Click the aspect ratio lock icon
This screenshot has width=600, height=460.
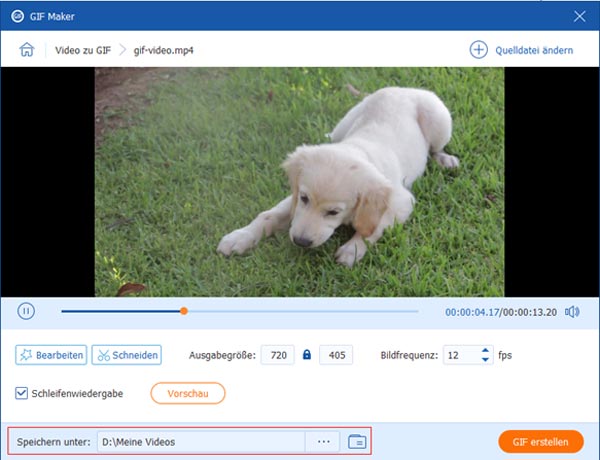(x=307, y=355)
